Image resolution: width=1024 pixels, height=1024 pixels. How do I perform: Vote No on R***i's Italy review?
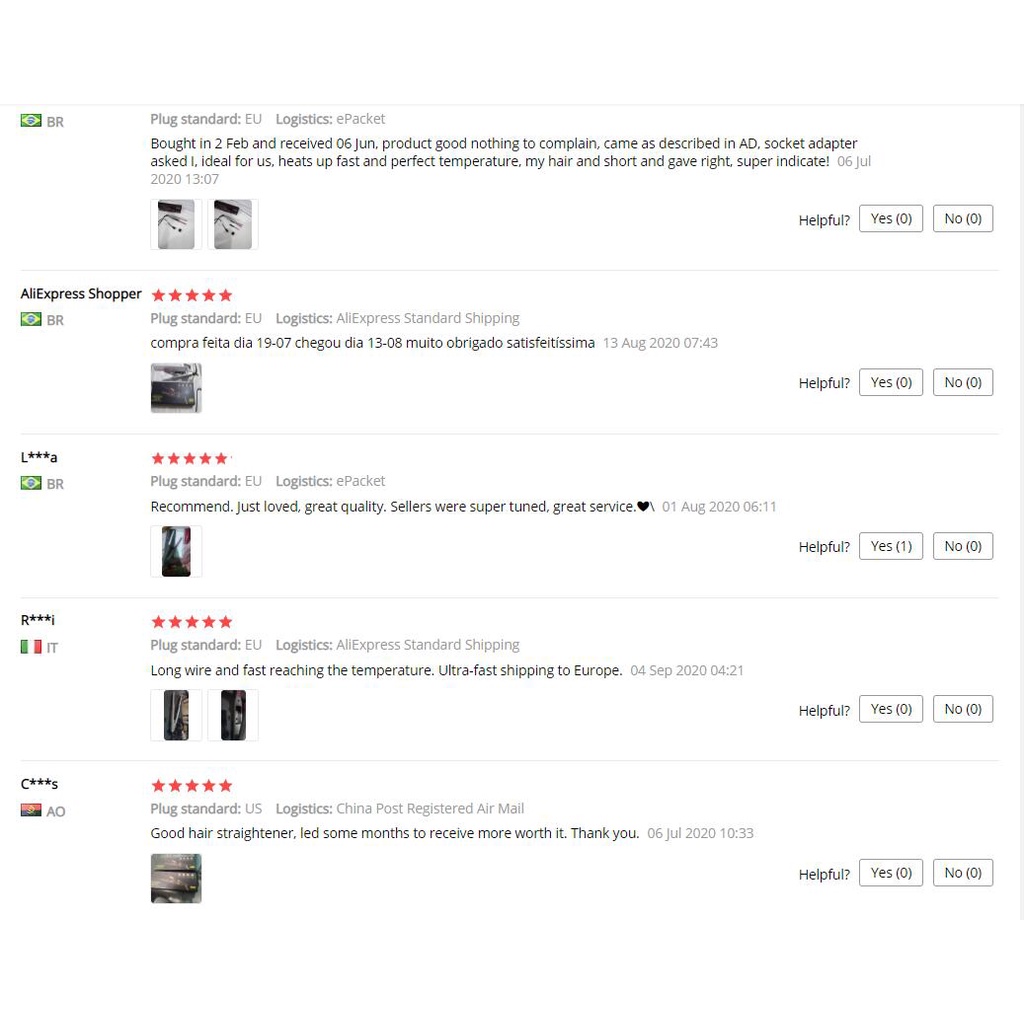(963, 709)
